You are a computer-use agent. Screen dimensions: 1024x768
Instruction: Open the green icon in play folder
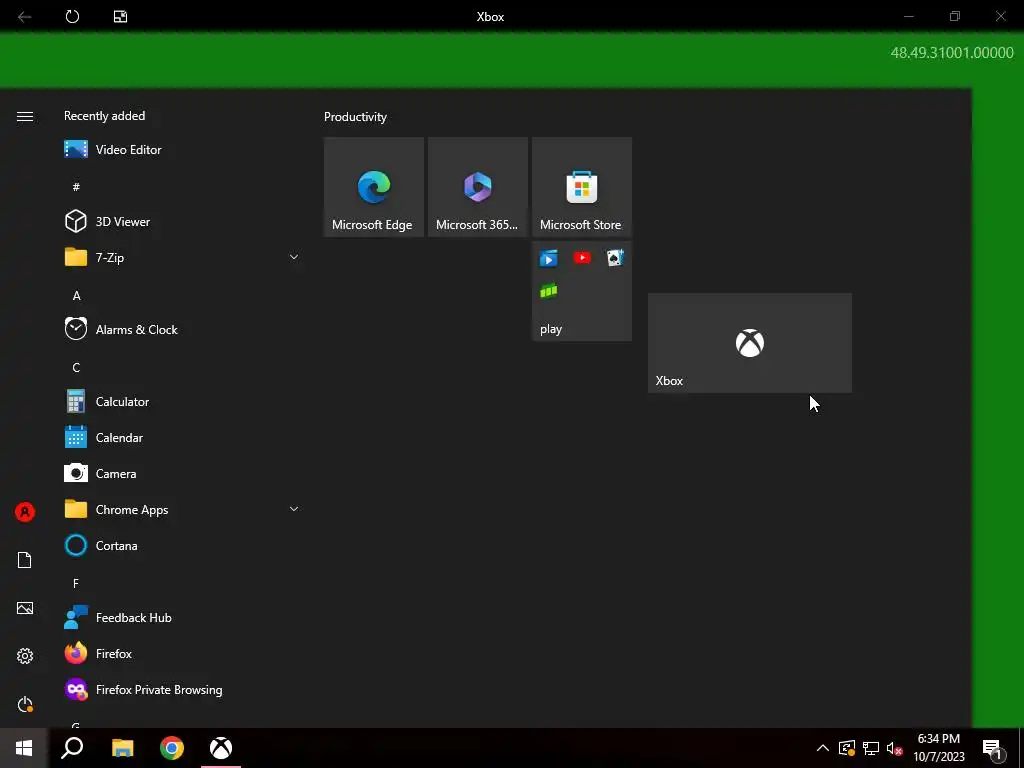[549, 291]
